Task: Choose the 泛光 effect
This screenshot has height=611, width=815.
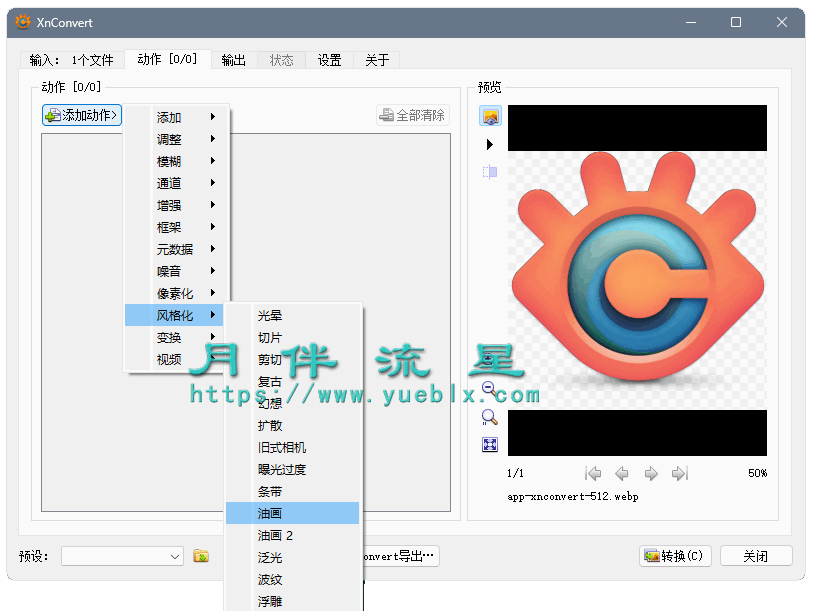Action: pyautogui.click(x=293, y=557)
